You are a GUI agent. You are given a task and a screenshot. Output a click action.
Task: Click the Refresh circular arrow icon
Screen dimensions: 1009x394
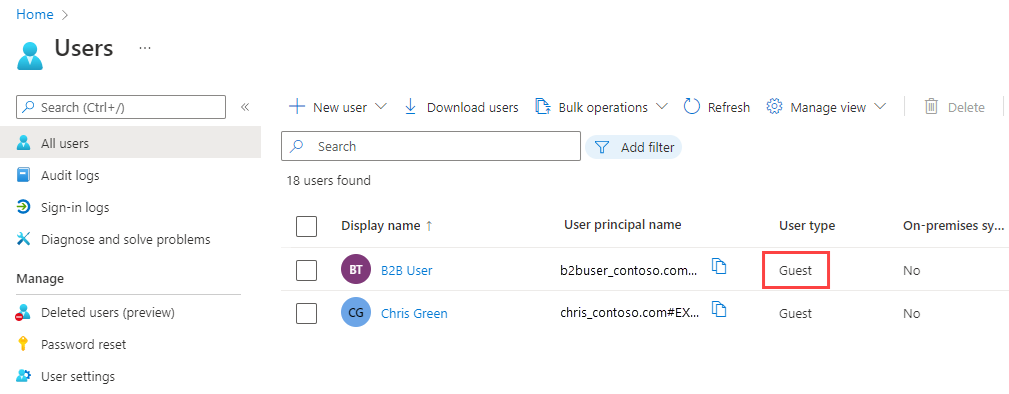click(x=692, y=106)
